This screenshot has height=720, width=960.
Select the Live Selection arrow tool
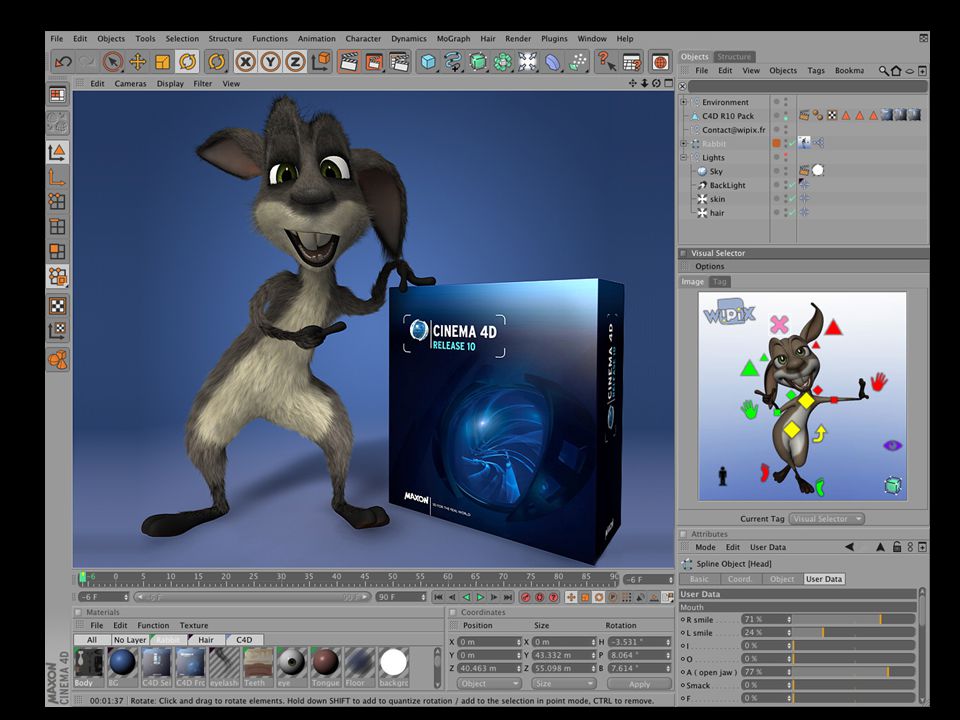click(113, 62)
